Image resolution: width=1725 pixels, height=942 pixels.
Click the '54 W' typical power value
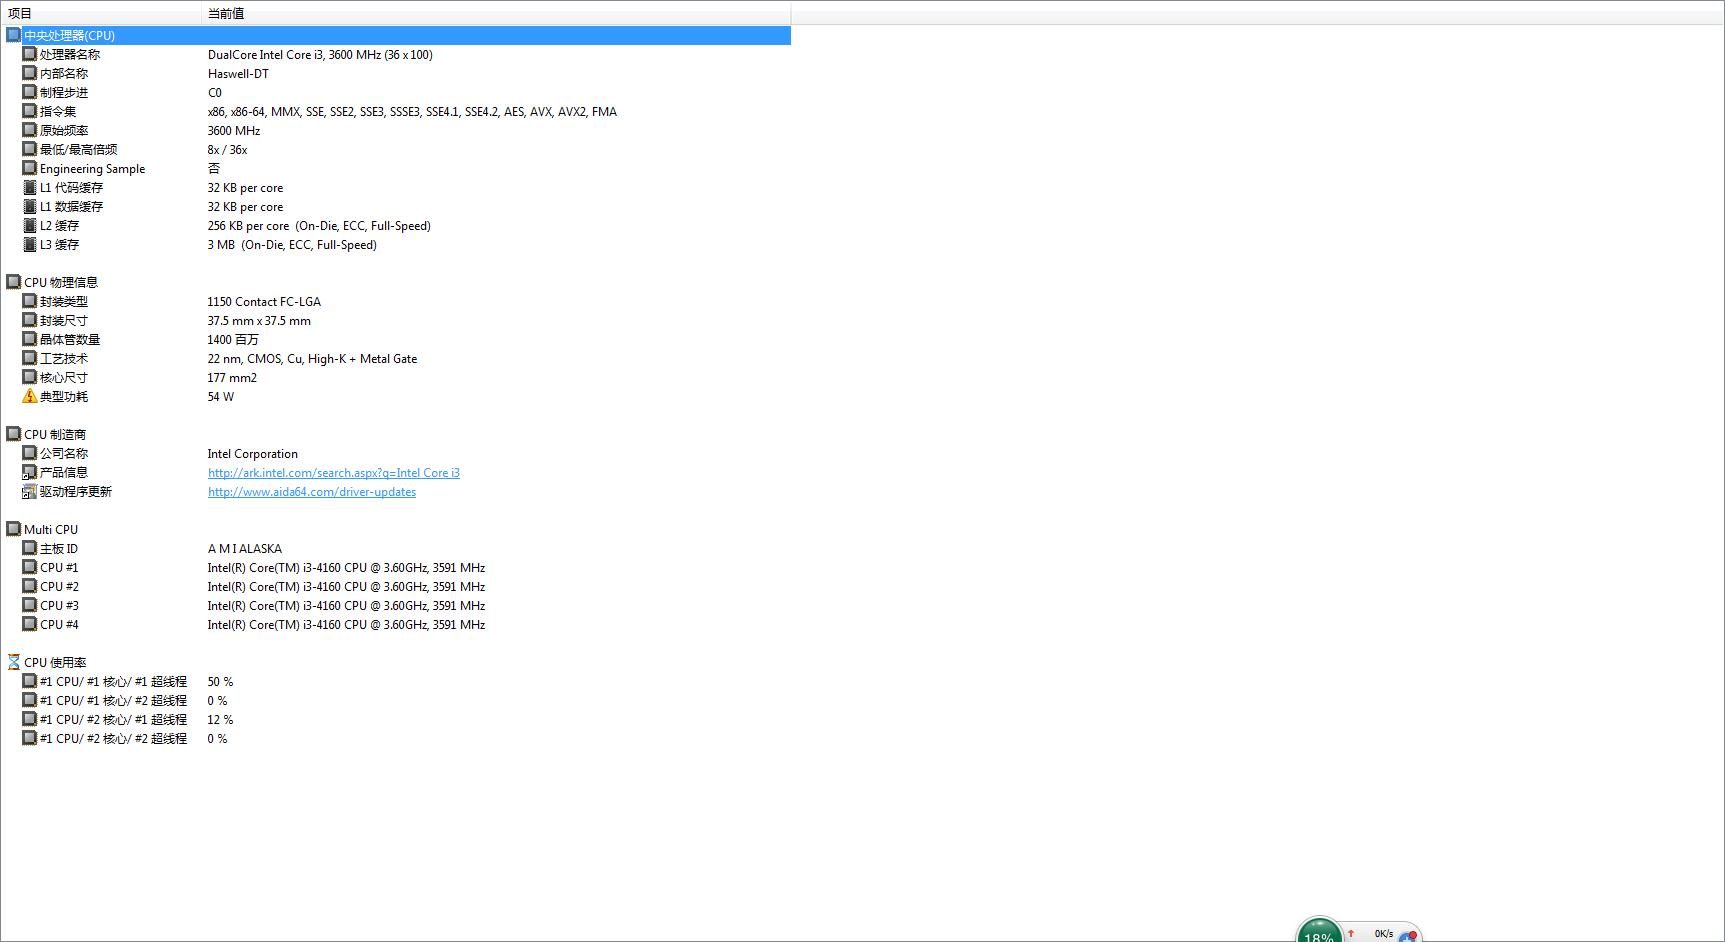(x=221, y=397)
